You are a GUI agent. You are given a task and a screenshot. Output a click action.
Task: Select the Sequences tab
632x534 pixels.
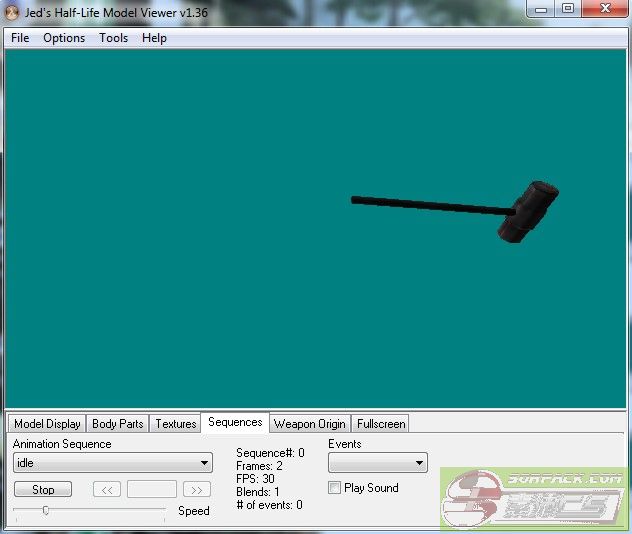[x=235, y=422]
